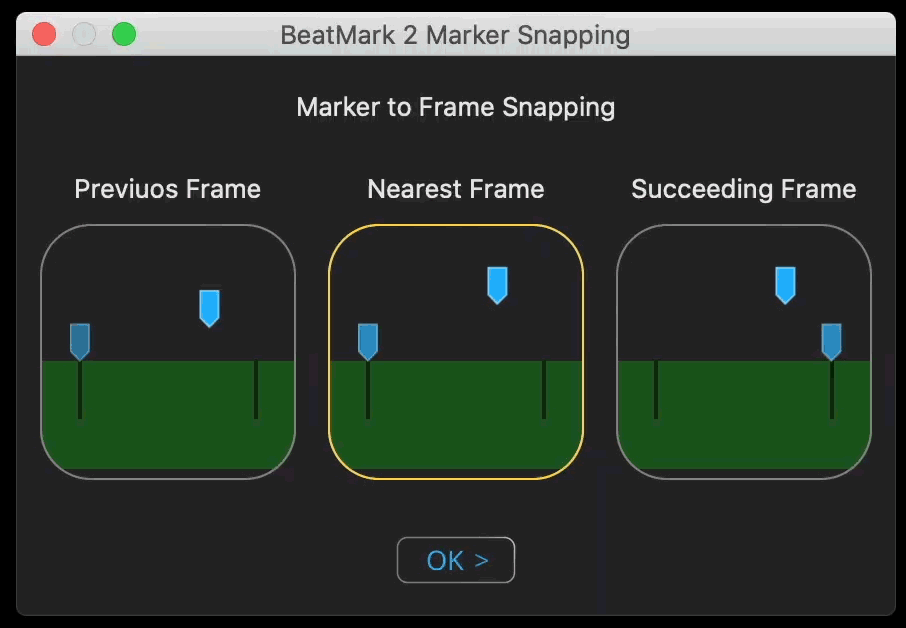Select the Nearest Frame snapping option
Viewport: 906px width, 628px height.
coord(456,352)
